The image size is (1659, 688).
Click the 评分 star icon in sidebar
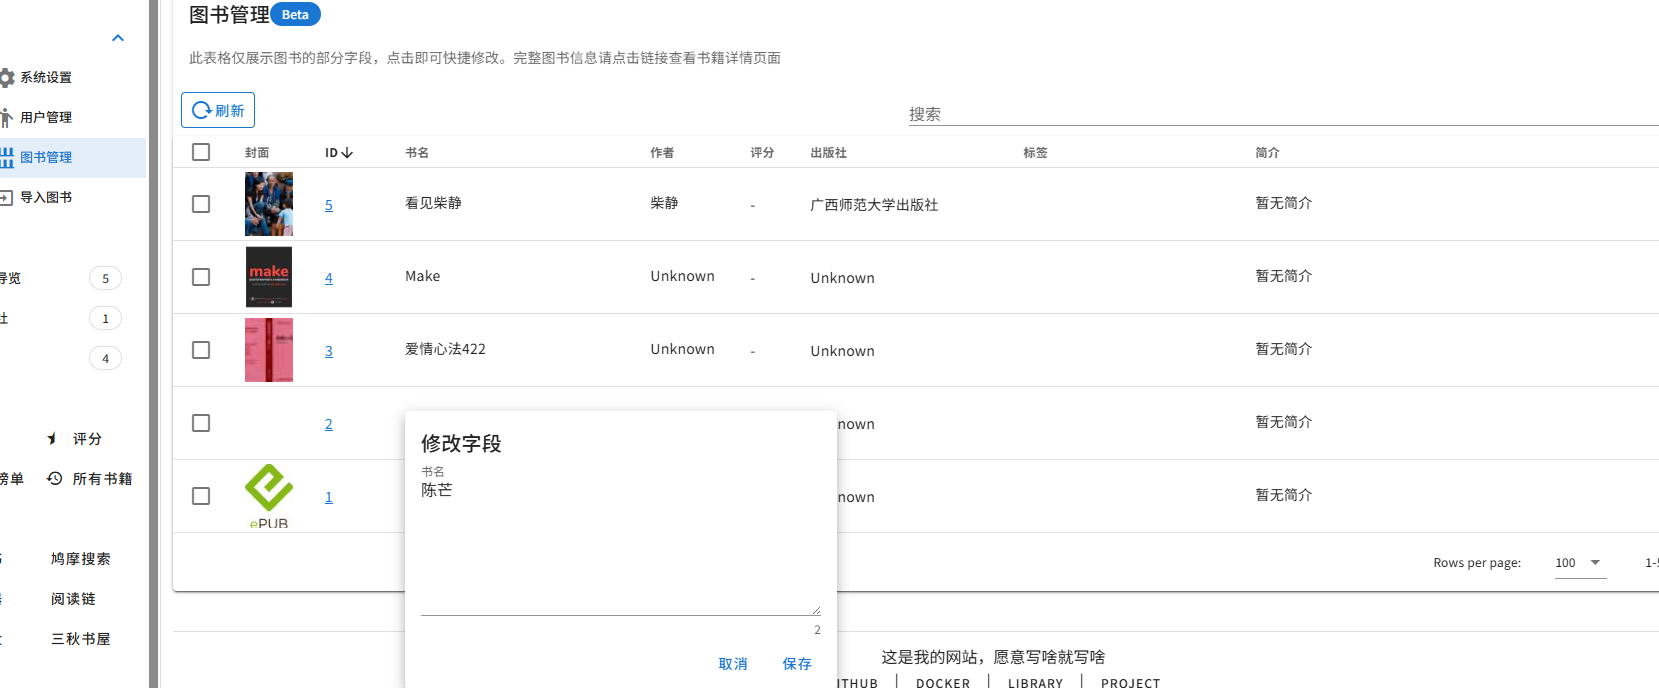52,439
